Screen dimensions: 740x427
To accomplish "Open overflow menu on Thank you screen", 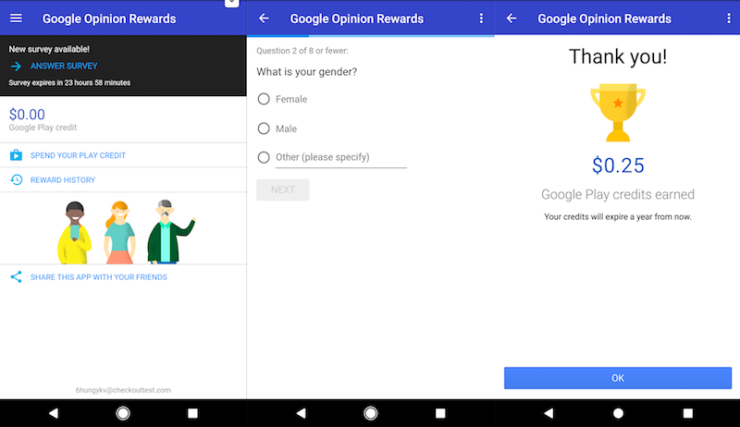I will [729, 18].
